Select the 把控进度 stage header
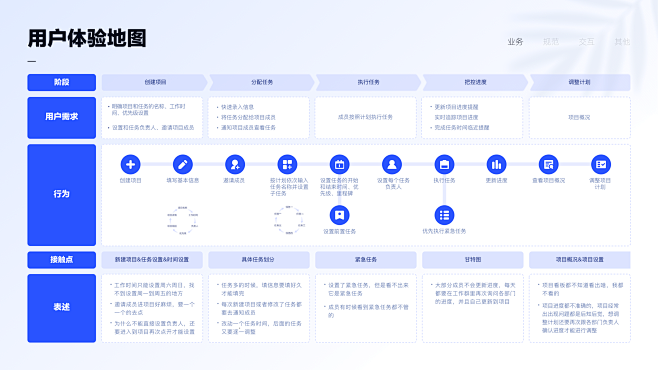 [x=475, y=82]
